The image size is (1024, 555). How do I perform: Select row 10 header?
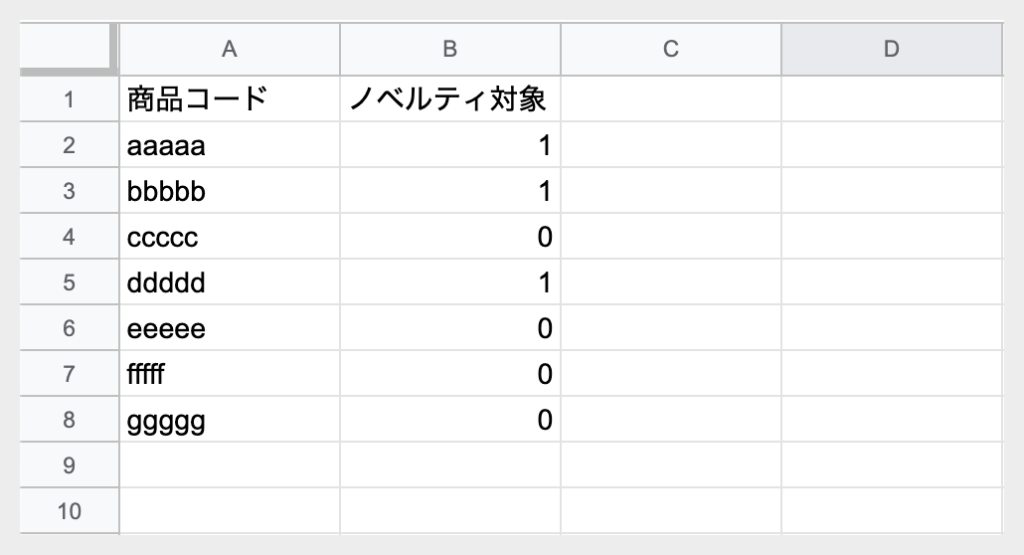69,511
